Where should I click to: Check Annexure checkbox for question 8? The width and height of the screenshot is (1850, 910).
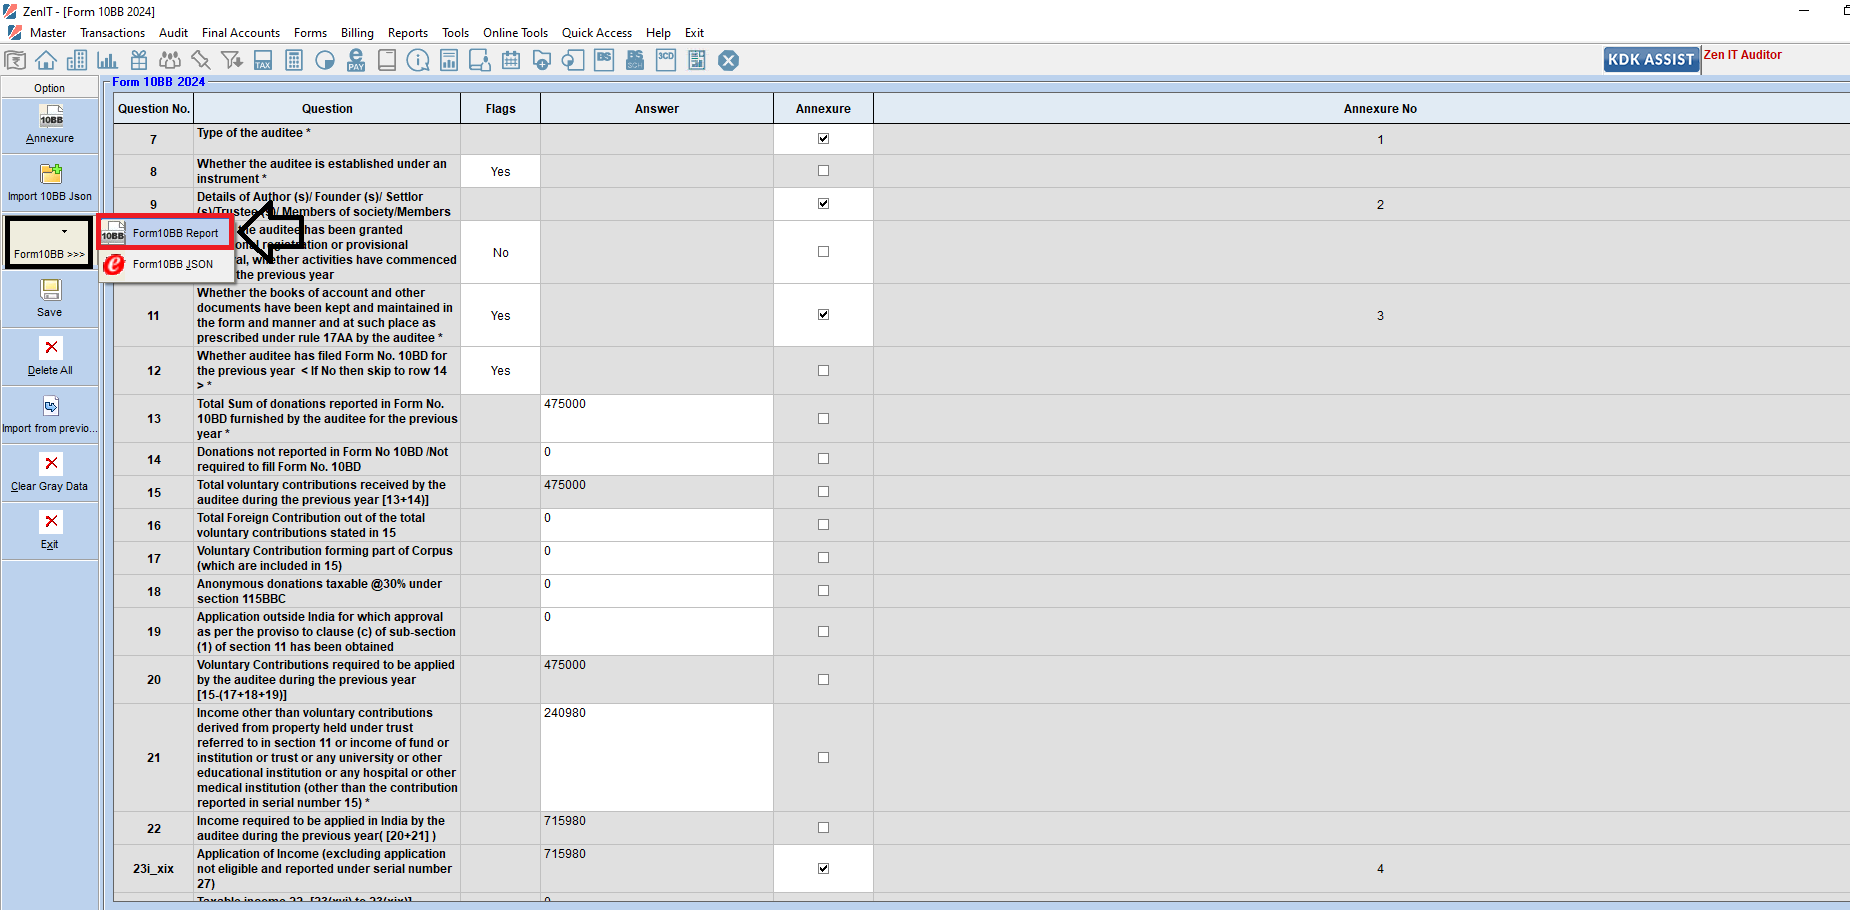pos(823,171)
